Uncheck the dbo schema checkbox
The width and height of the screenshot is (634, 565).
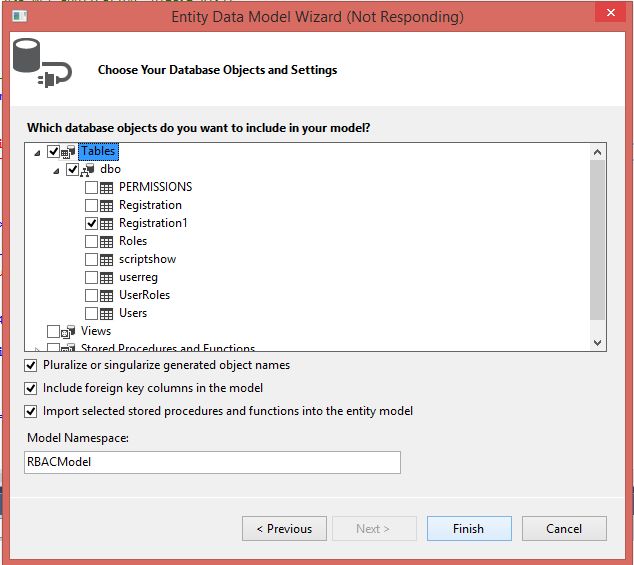[72, 169]
